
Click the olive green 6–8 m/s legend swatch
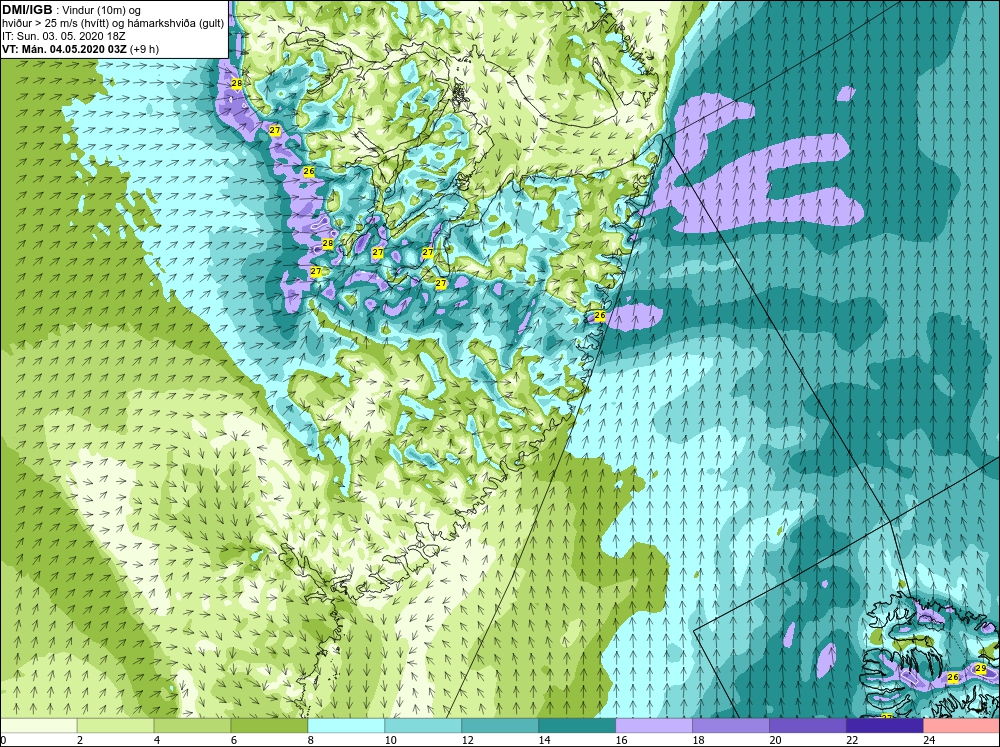click(x=269, y=725)
